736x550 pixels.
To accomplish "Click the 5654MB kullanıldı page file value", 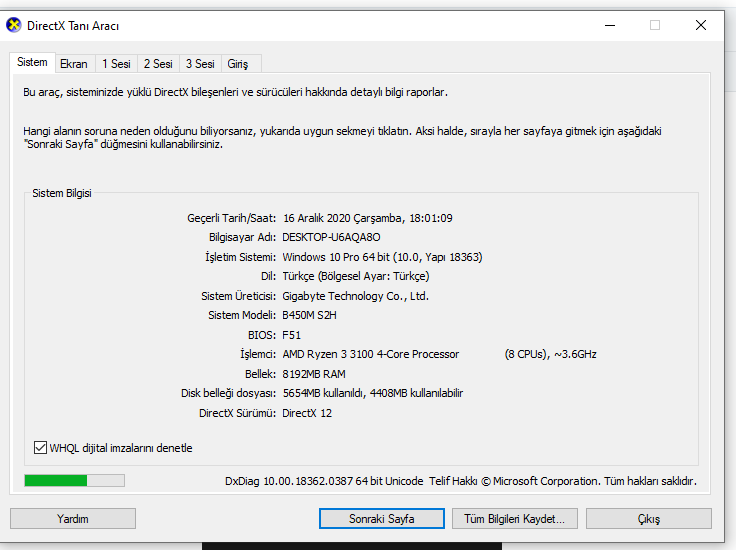I will pos(373,393).
